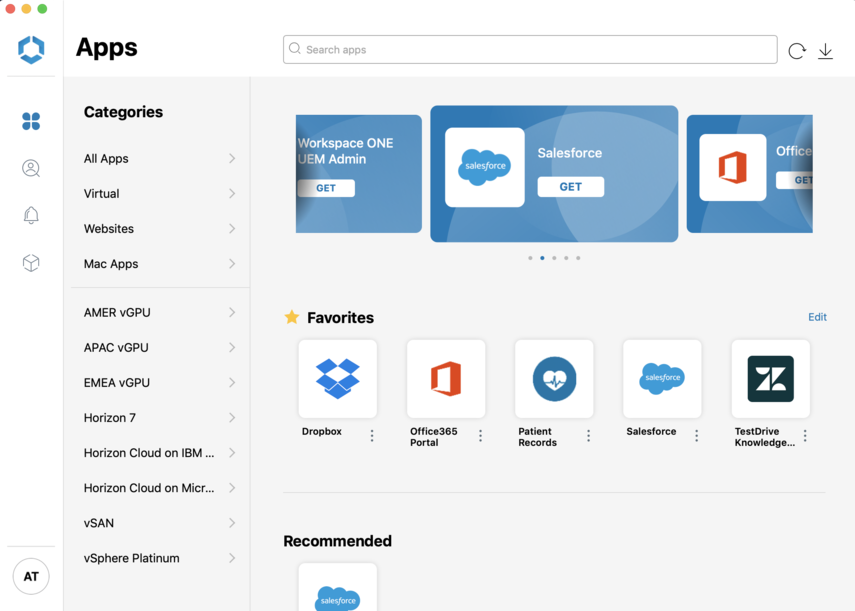Select the Mac Apps category
The width and height of the screenshot is (855, 611).
click(x=111, y=264)
